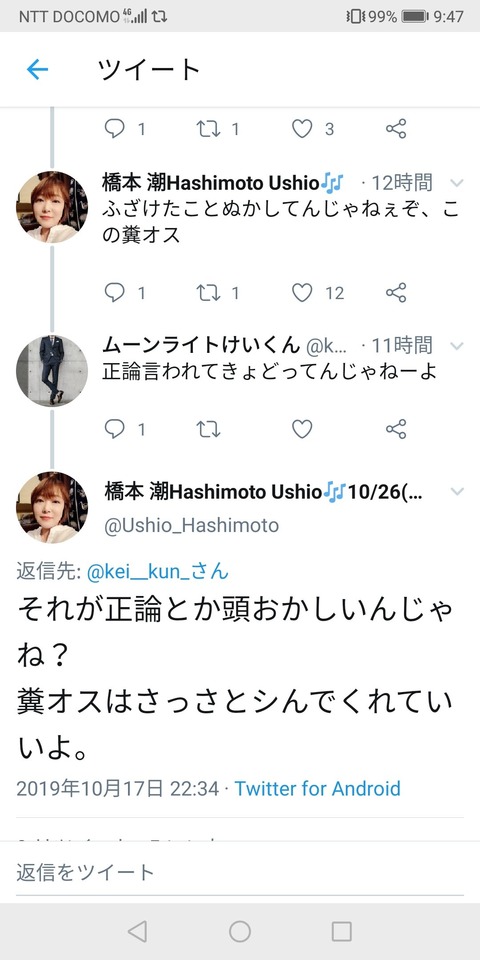Share the top tweet via share icon

coord(396,129)
